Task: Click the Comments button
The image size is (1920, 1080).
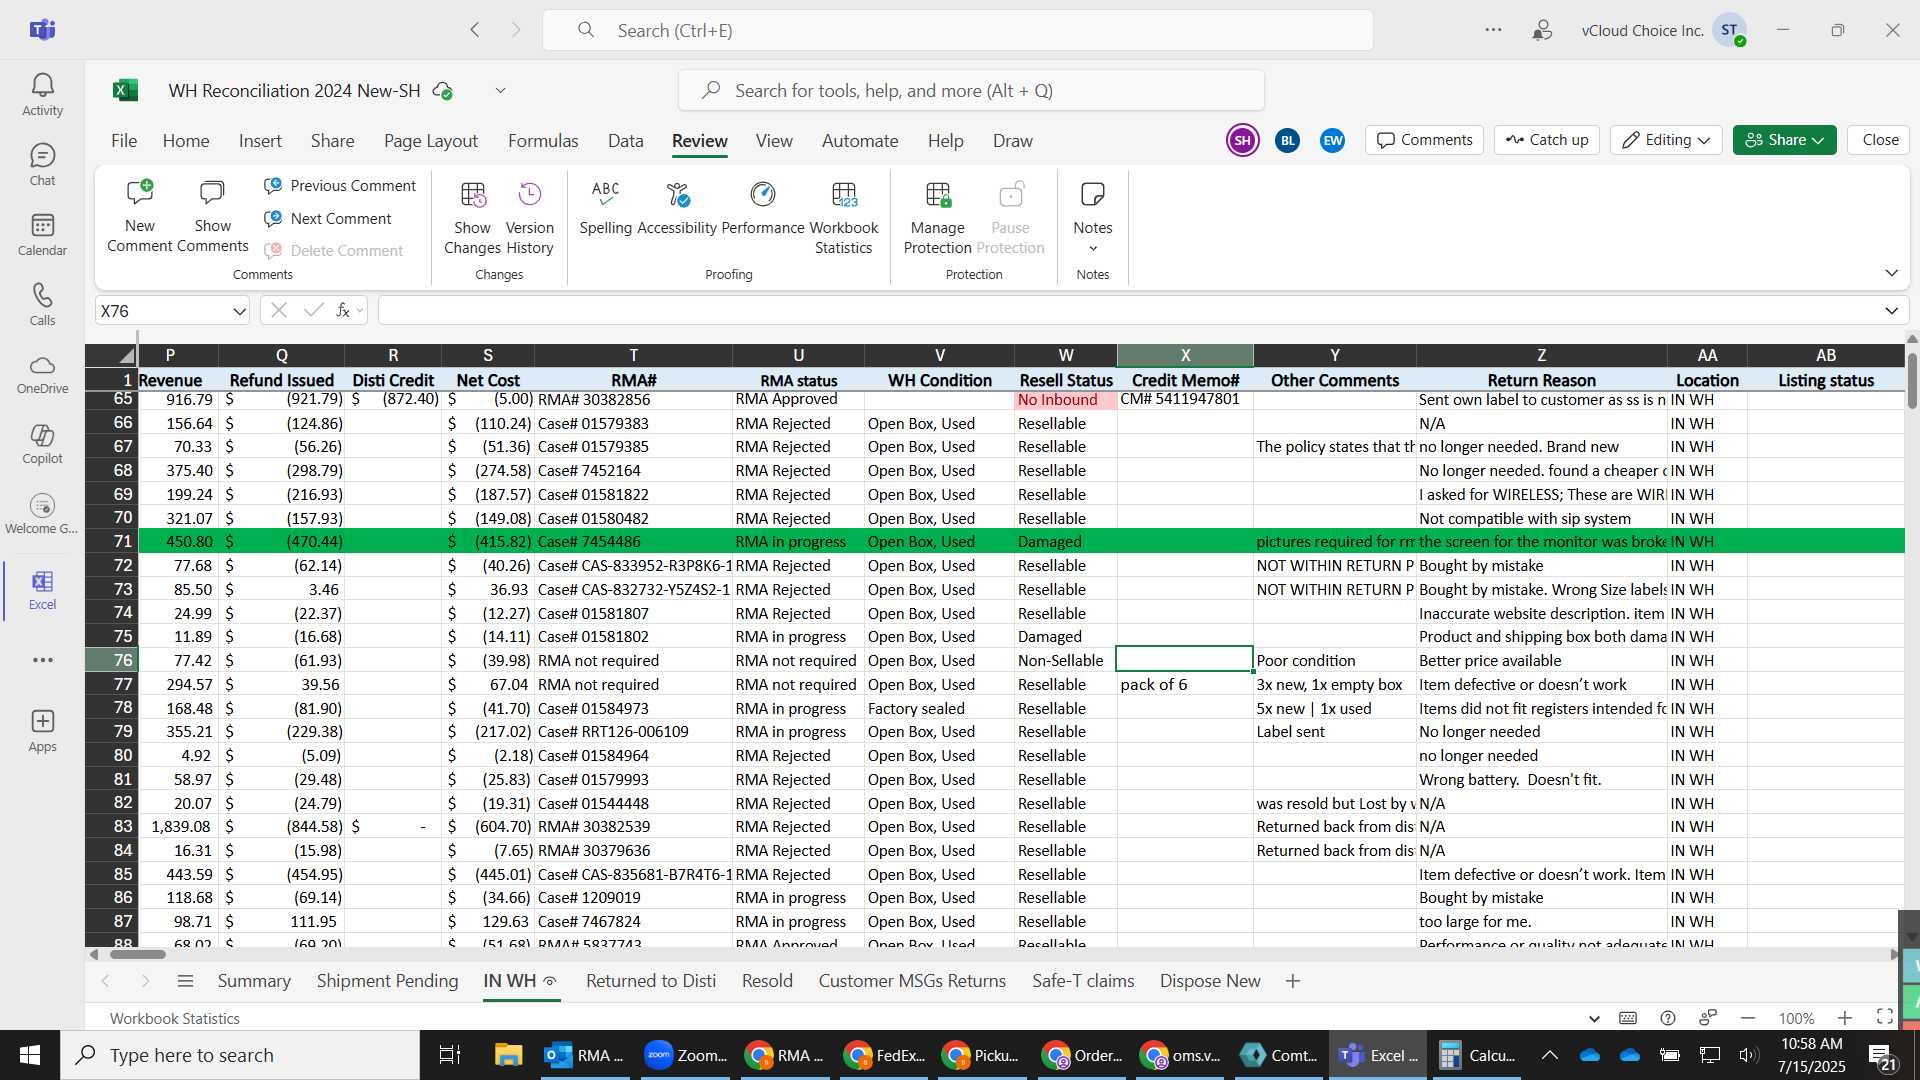Action: 1425,140
